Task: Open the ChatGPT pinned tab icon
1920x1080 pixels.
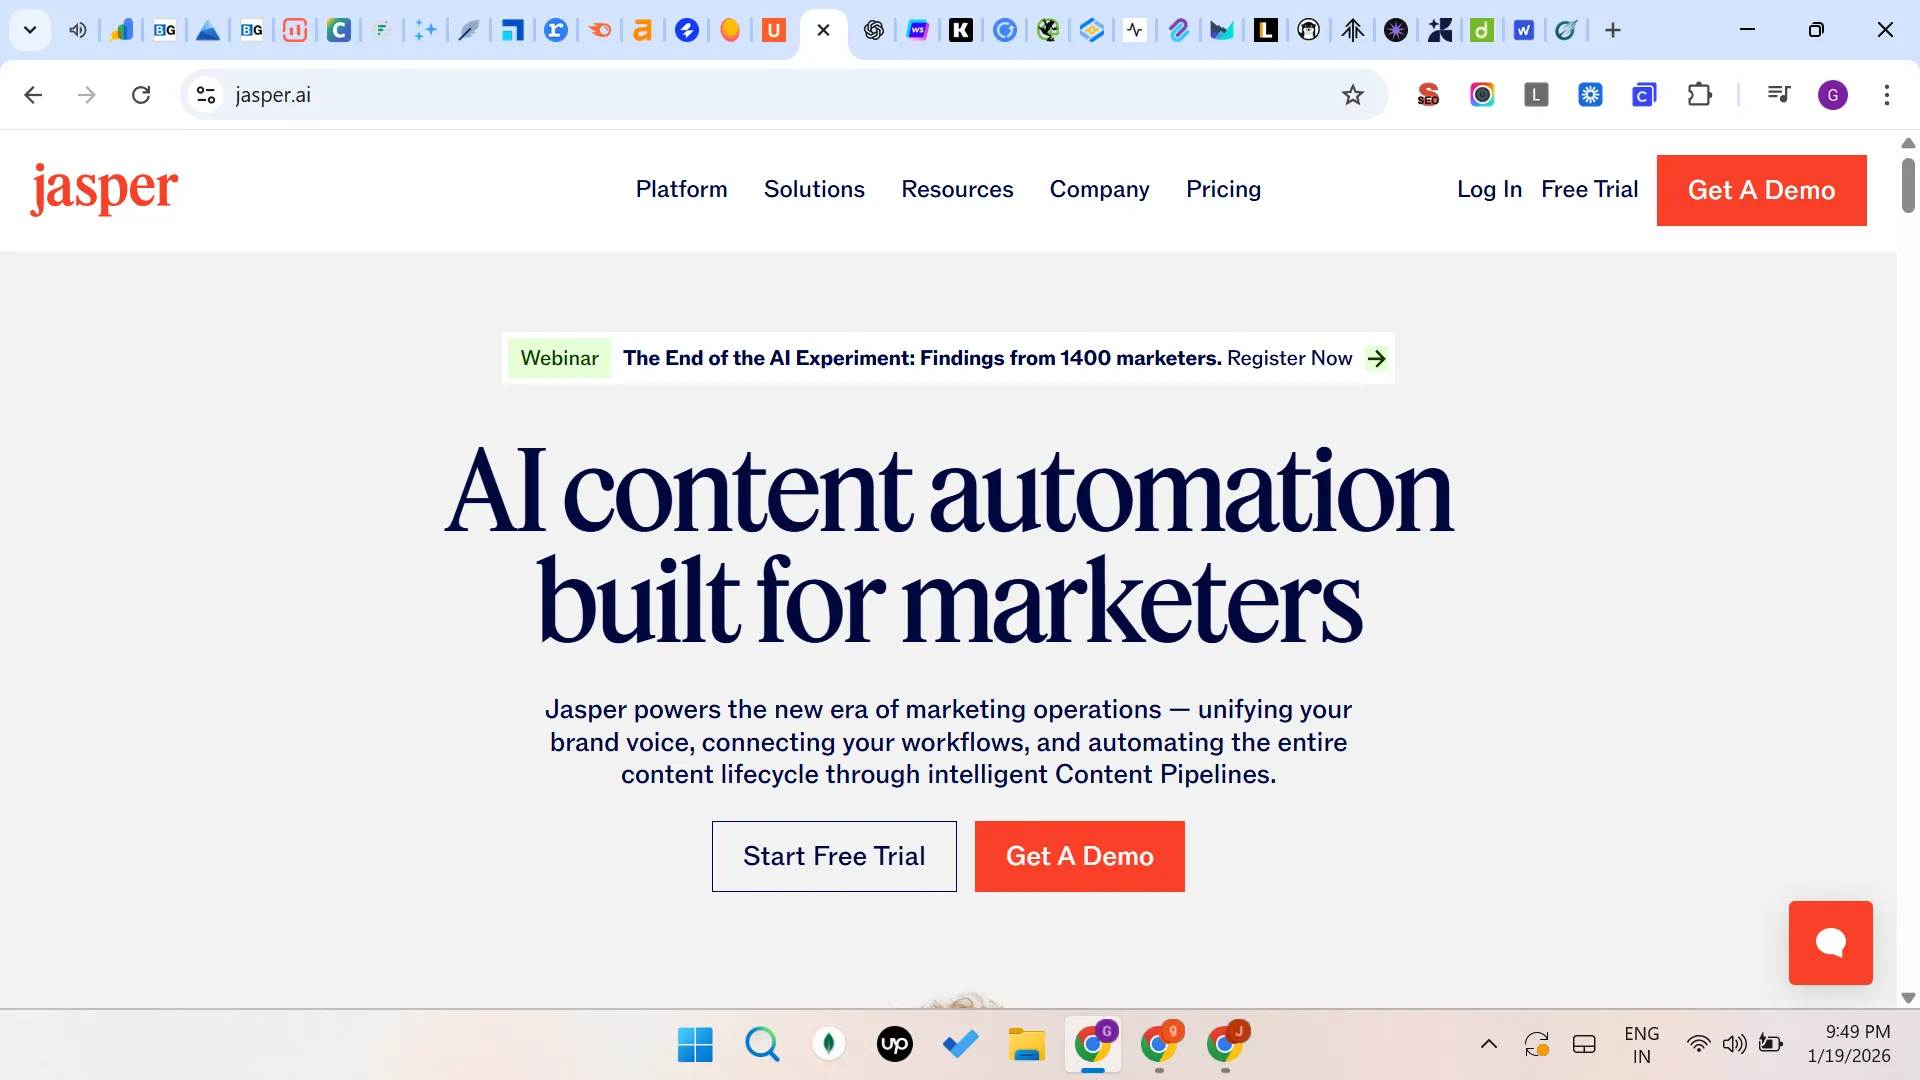Action: click(x=873, y=30)
